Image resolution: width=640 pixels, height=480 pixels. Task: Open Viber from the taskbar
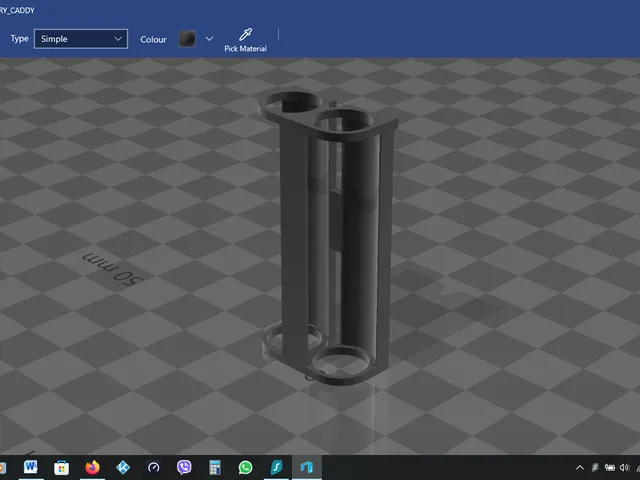coord(184,467)
